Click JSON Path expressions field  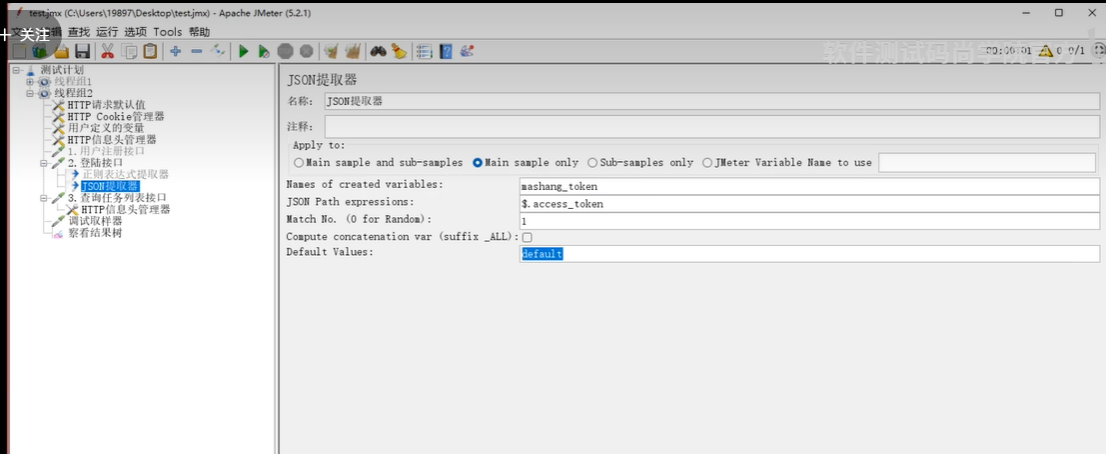coord(808,204)
